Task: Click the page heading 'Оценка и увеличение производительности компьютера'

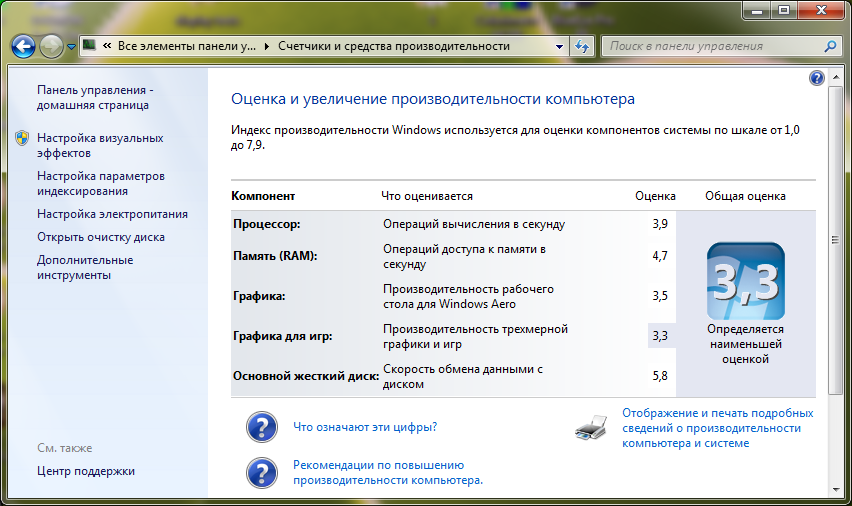Action: 433,99
